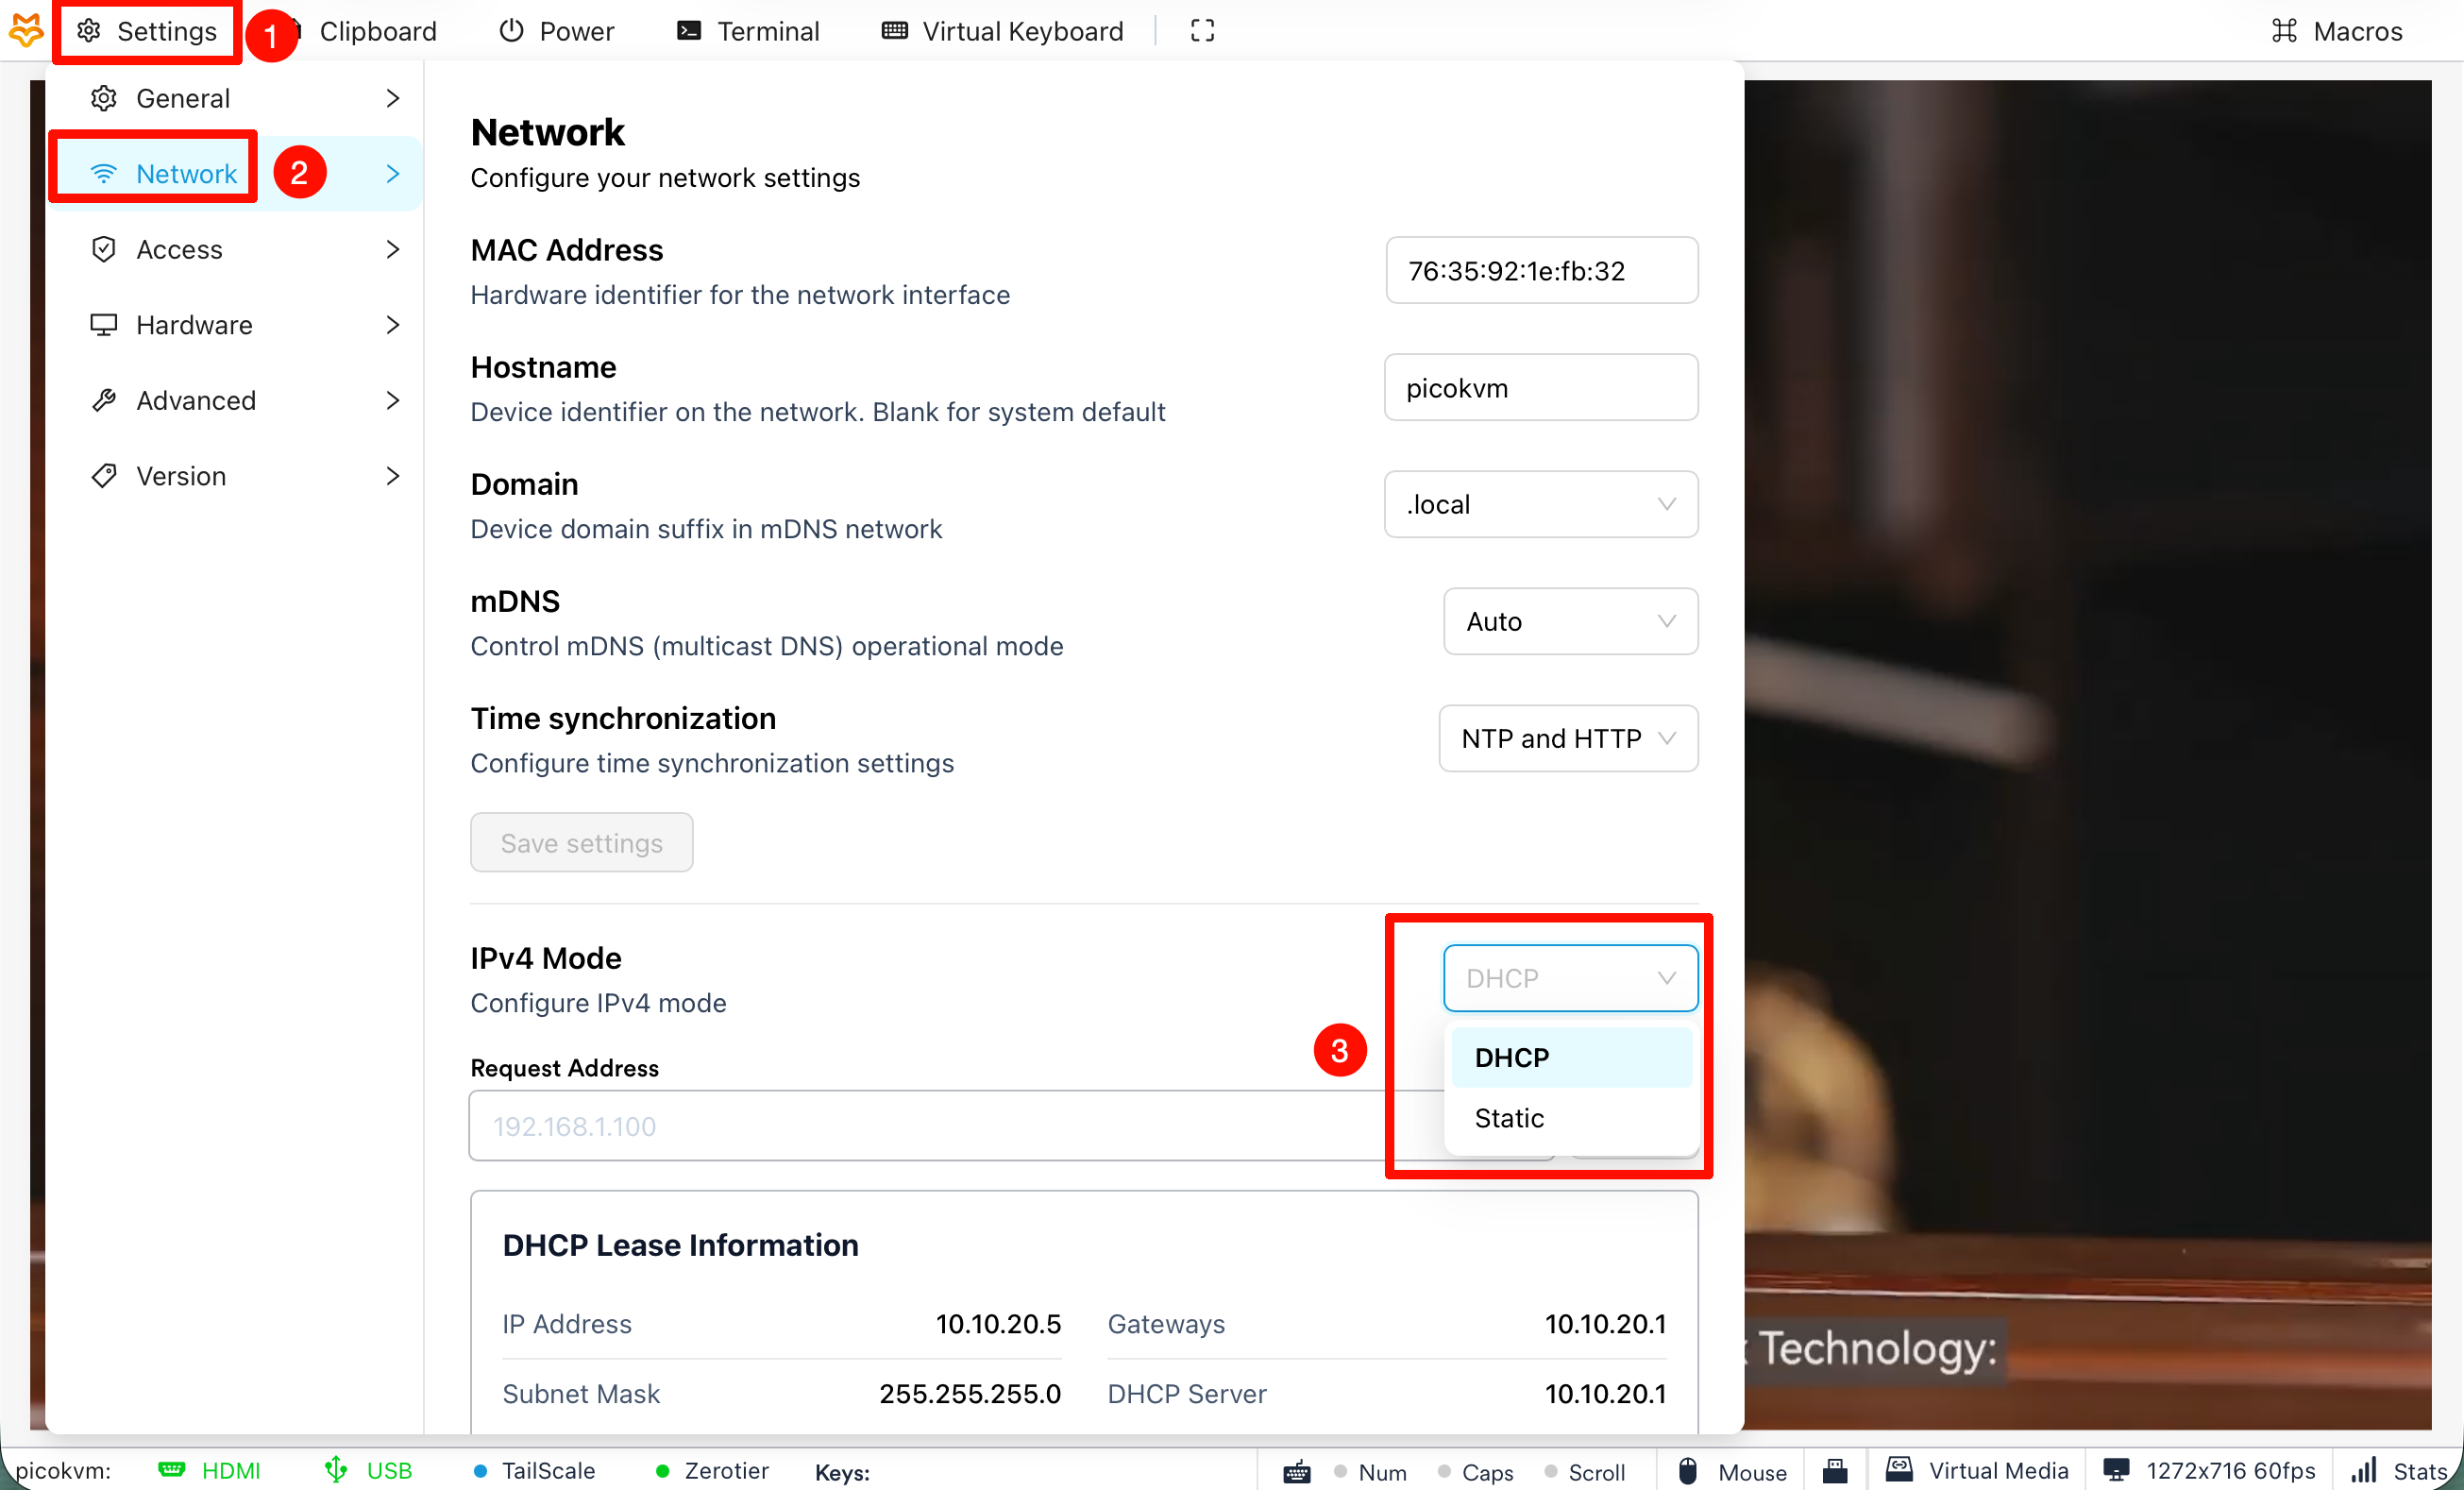
Task: Open the Domain .local dropdown
Action: click(1540, 504)
